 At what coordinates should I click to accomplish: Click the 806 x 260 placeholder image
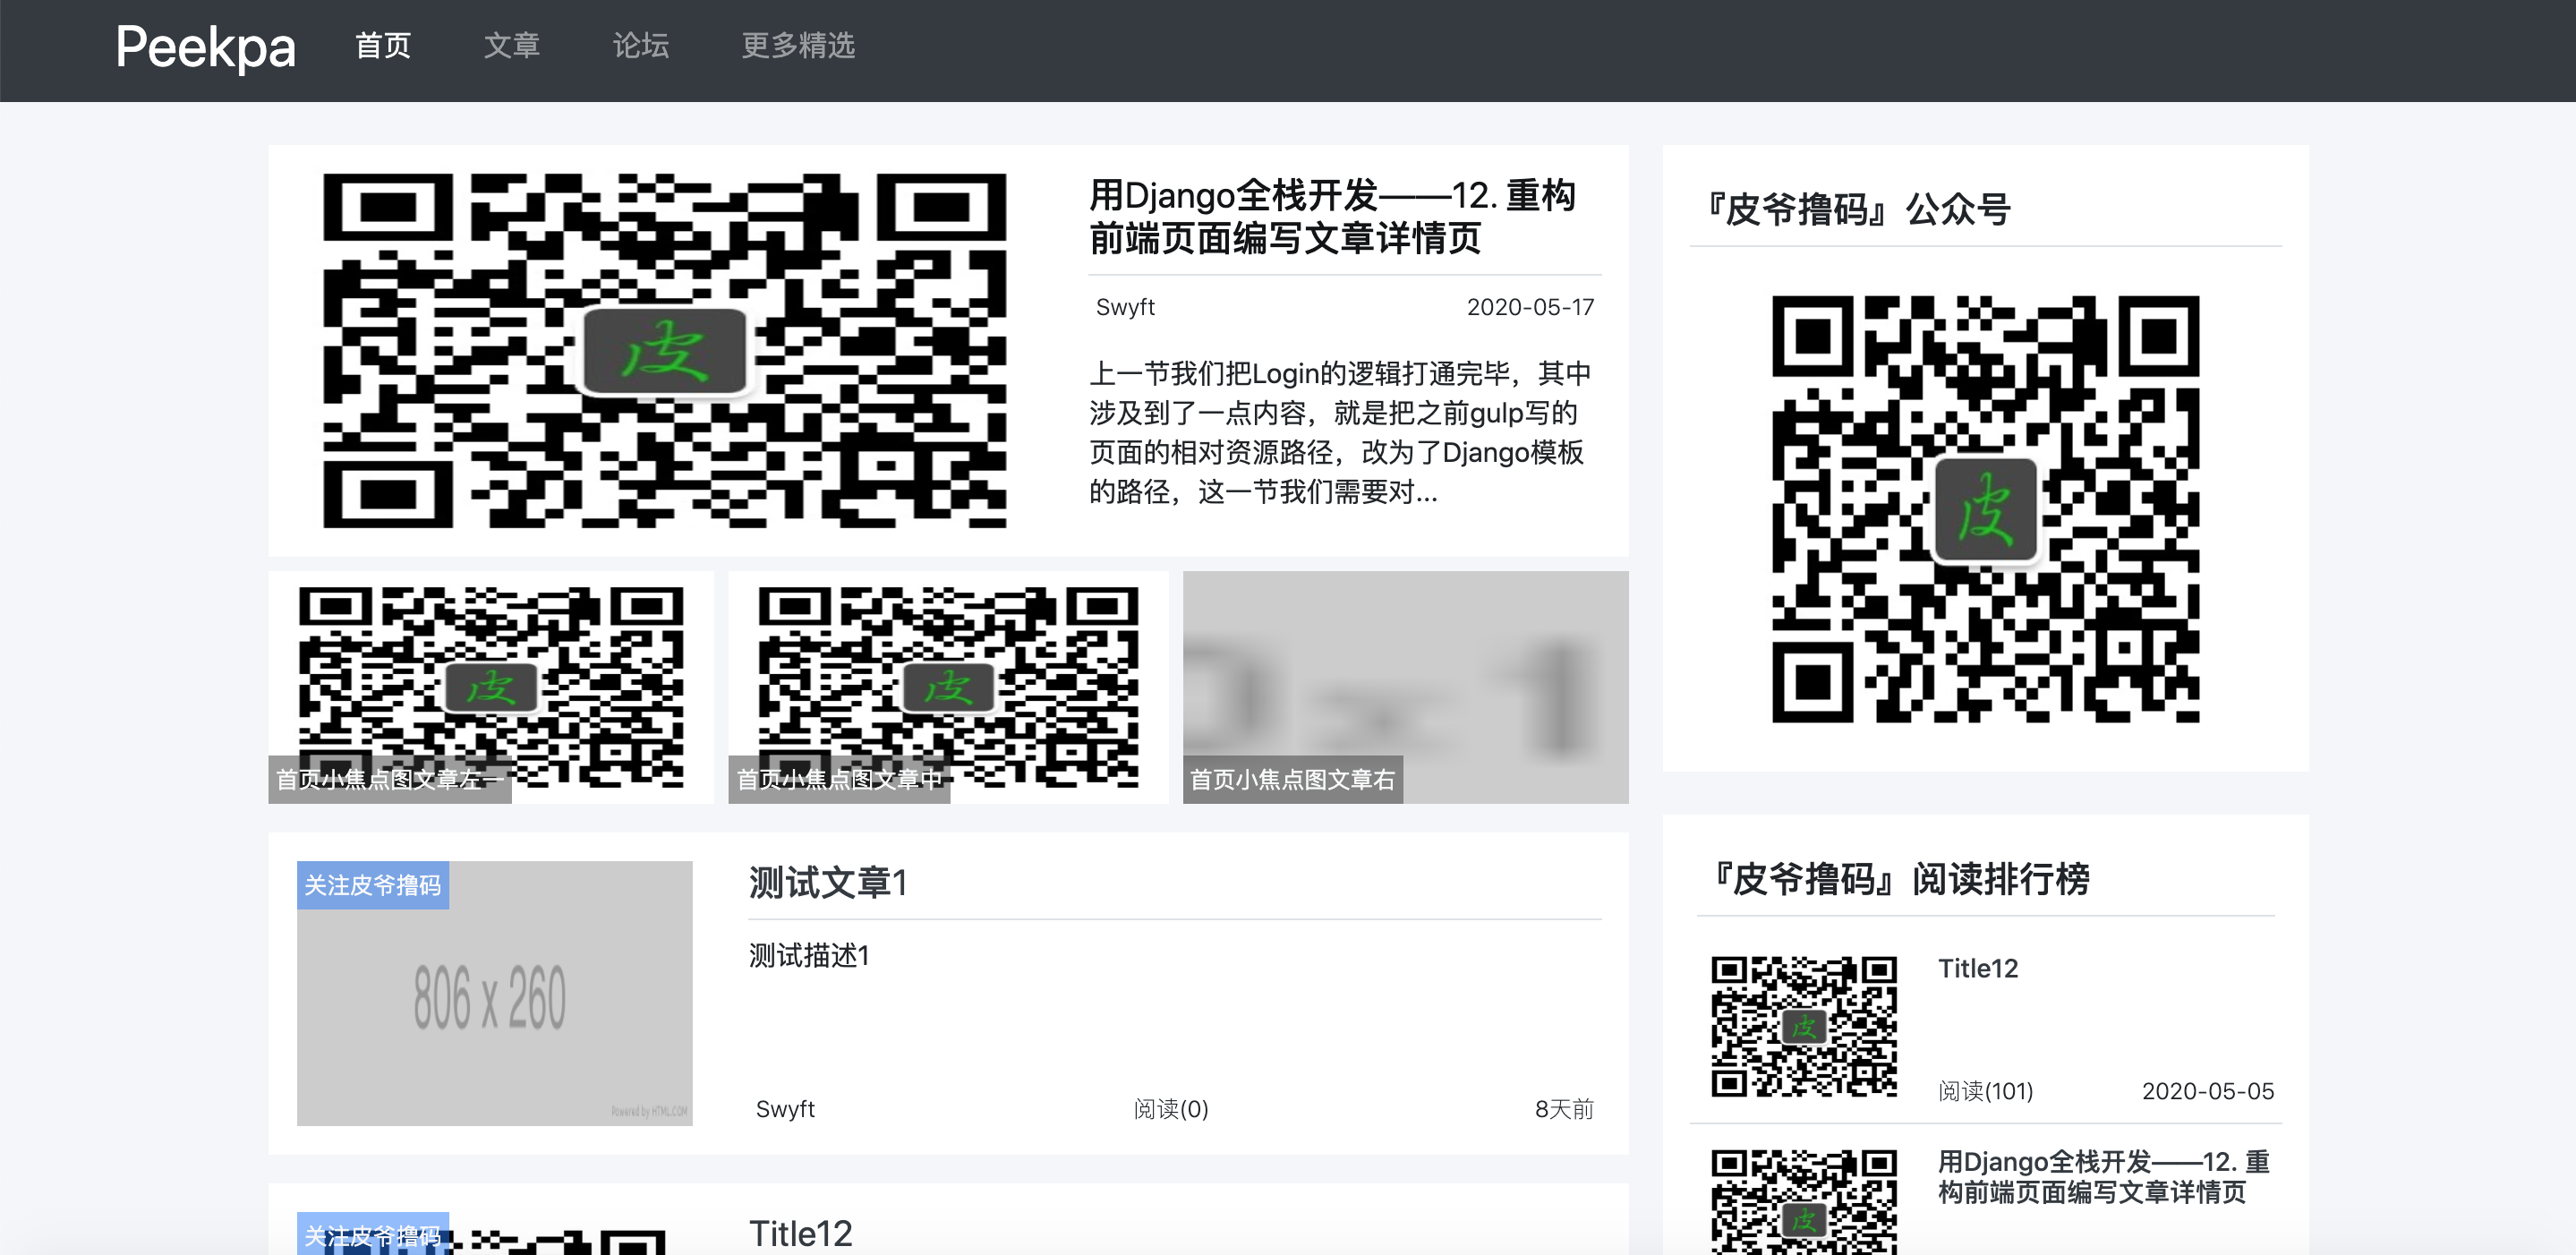(494, 993)
